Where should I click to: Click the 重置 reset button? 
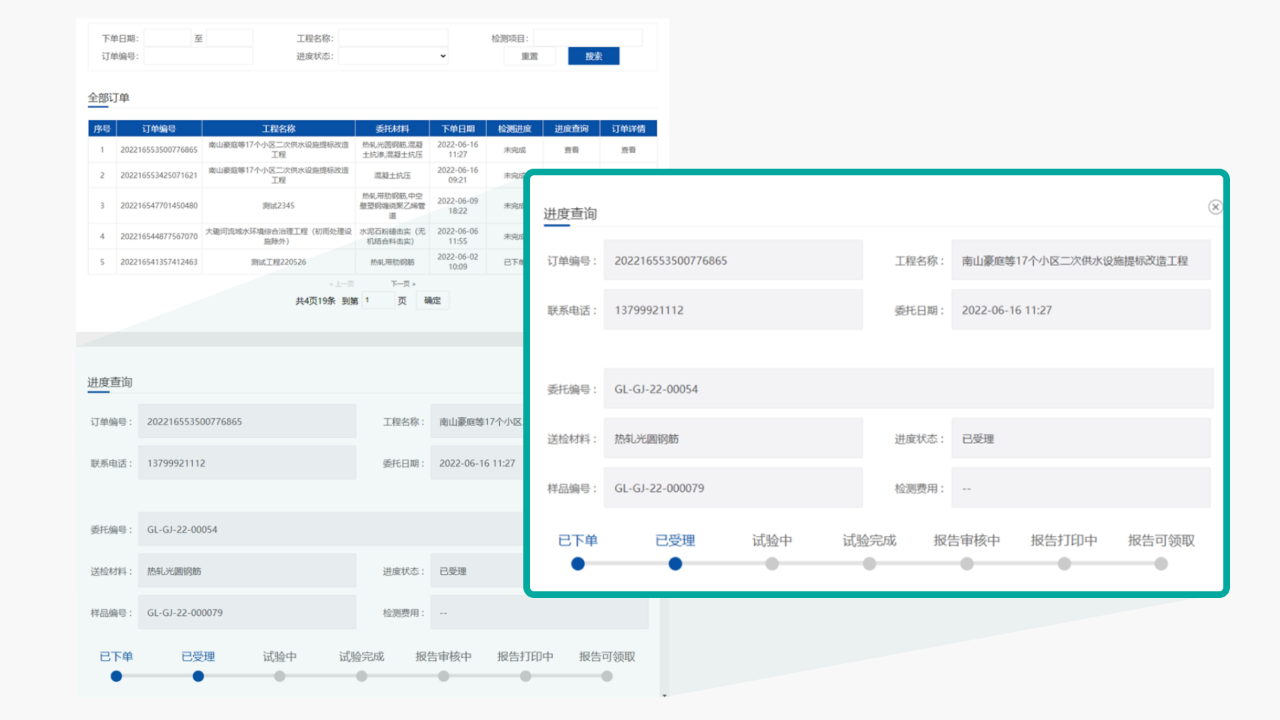click(530, 56)
